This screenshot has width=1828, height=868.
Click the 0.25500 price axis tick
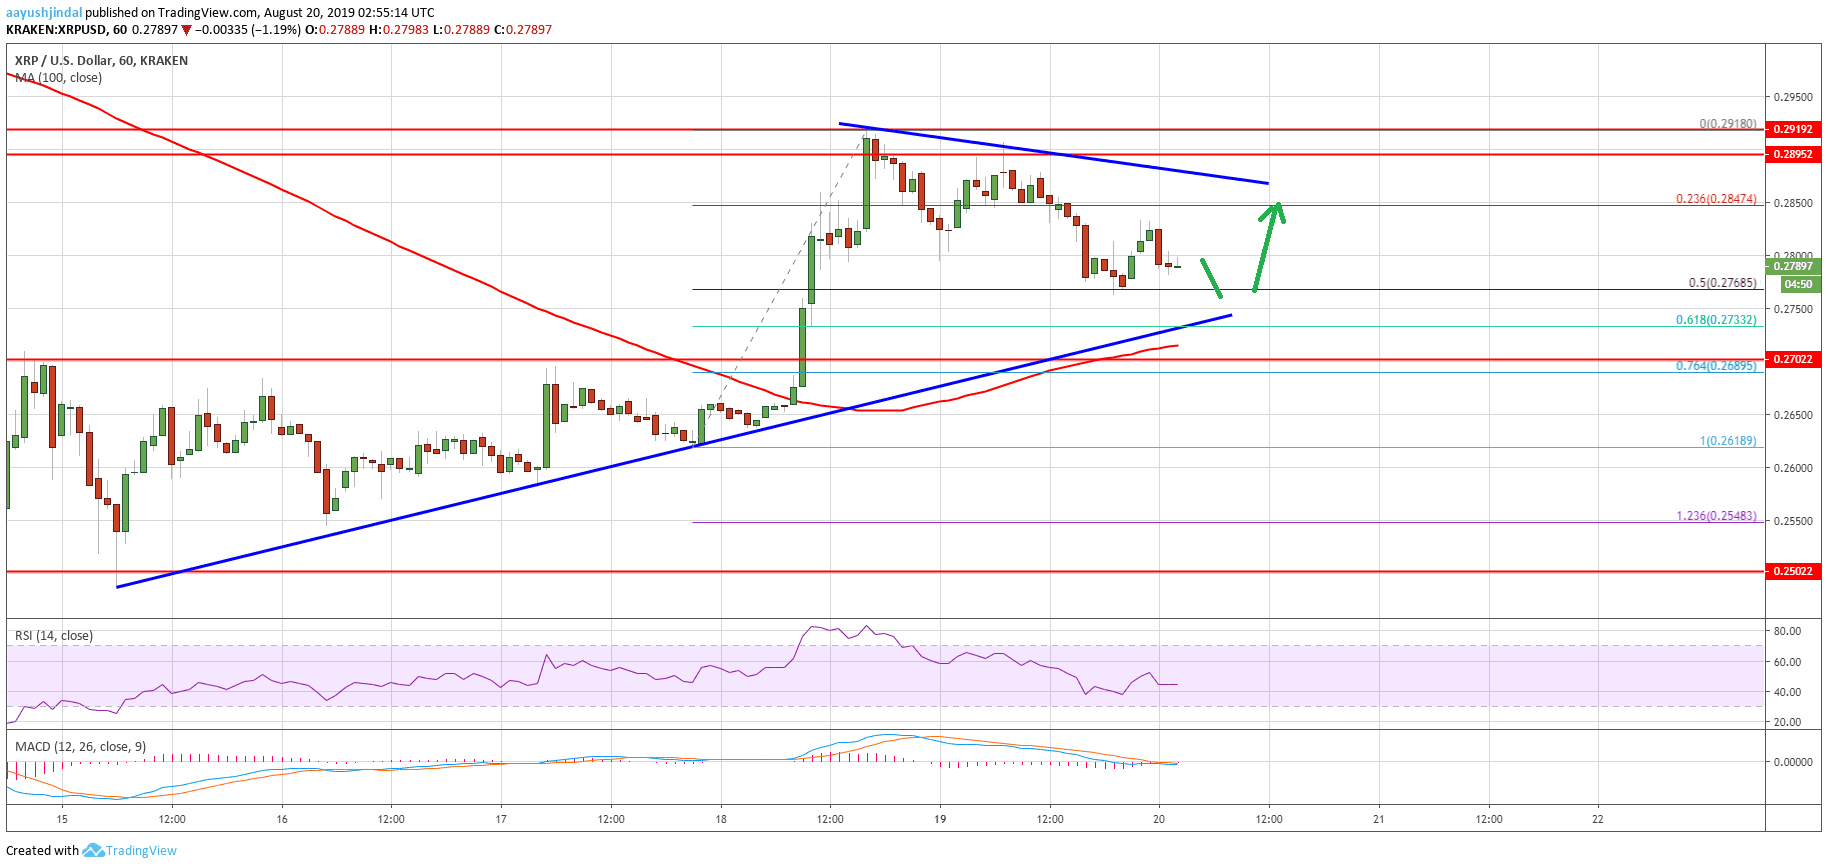point(1793,521)
